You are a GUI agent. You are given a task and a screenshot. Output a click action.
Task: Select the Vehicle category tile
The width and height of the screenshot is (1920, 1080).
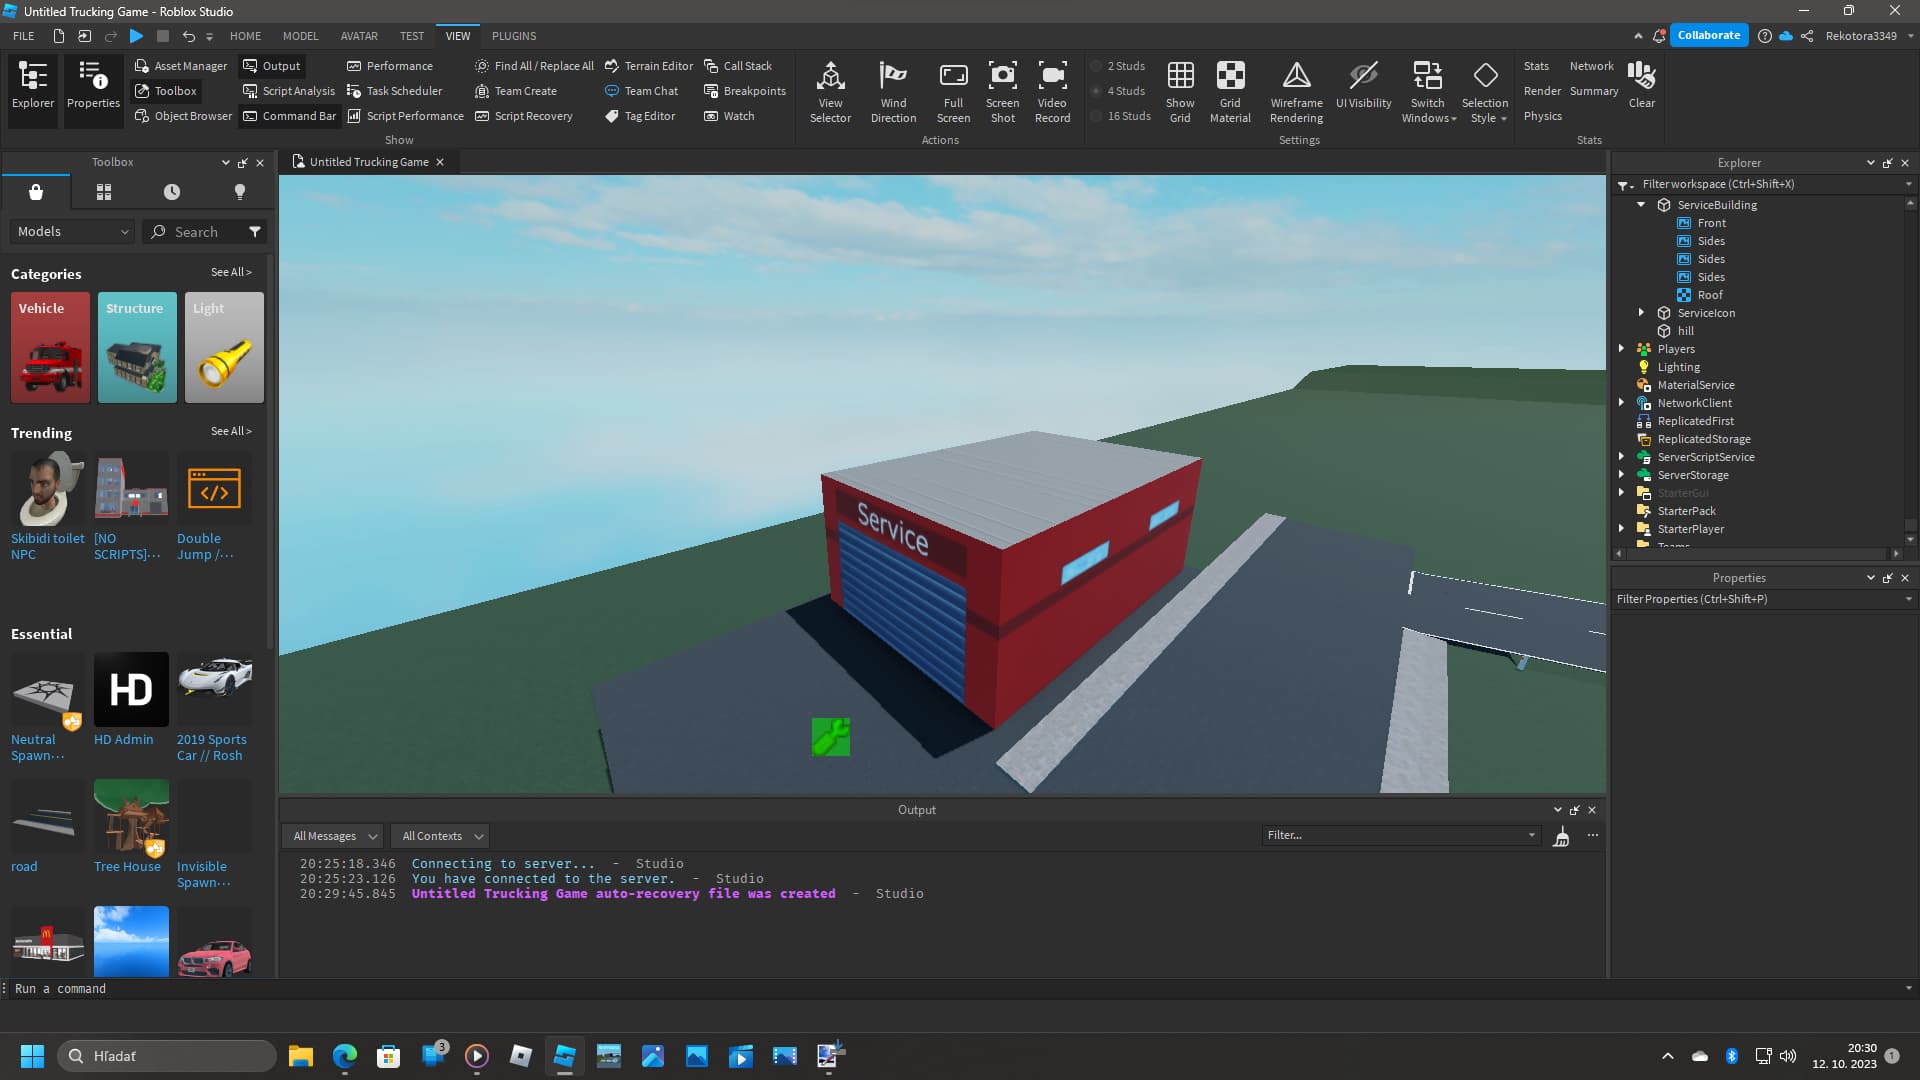[50, 347]
